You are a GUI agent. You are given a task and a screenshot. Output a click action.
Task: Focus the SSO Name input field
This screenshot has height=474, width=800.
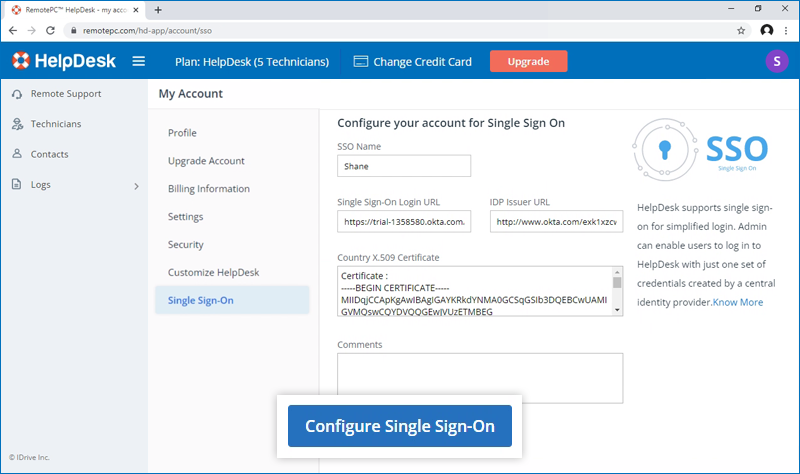click(x=404, y=167)
